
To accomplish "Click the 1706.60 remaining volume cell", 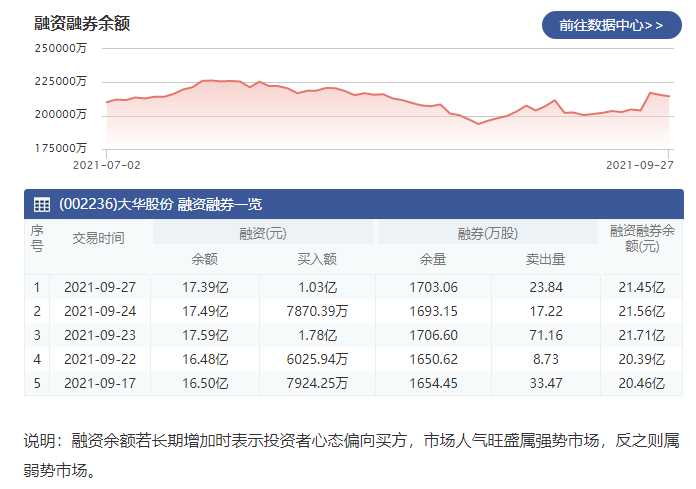I will (x=433, y=335).
